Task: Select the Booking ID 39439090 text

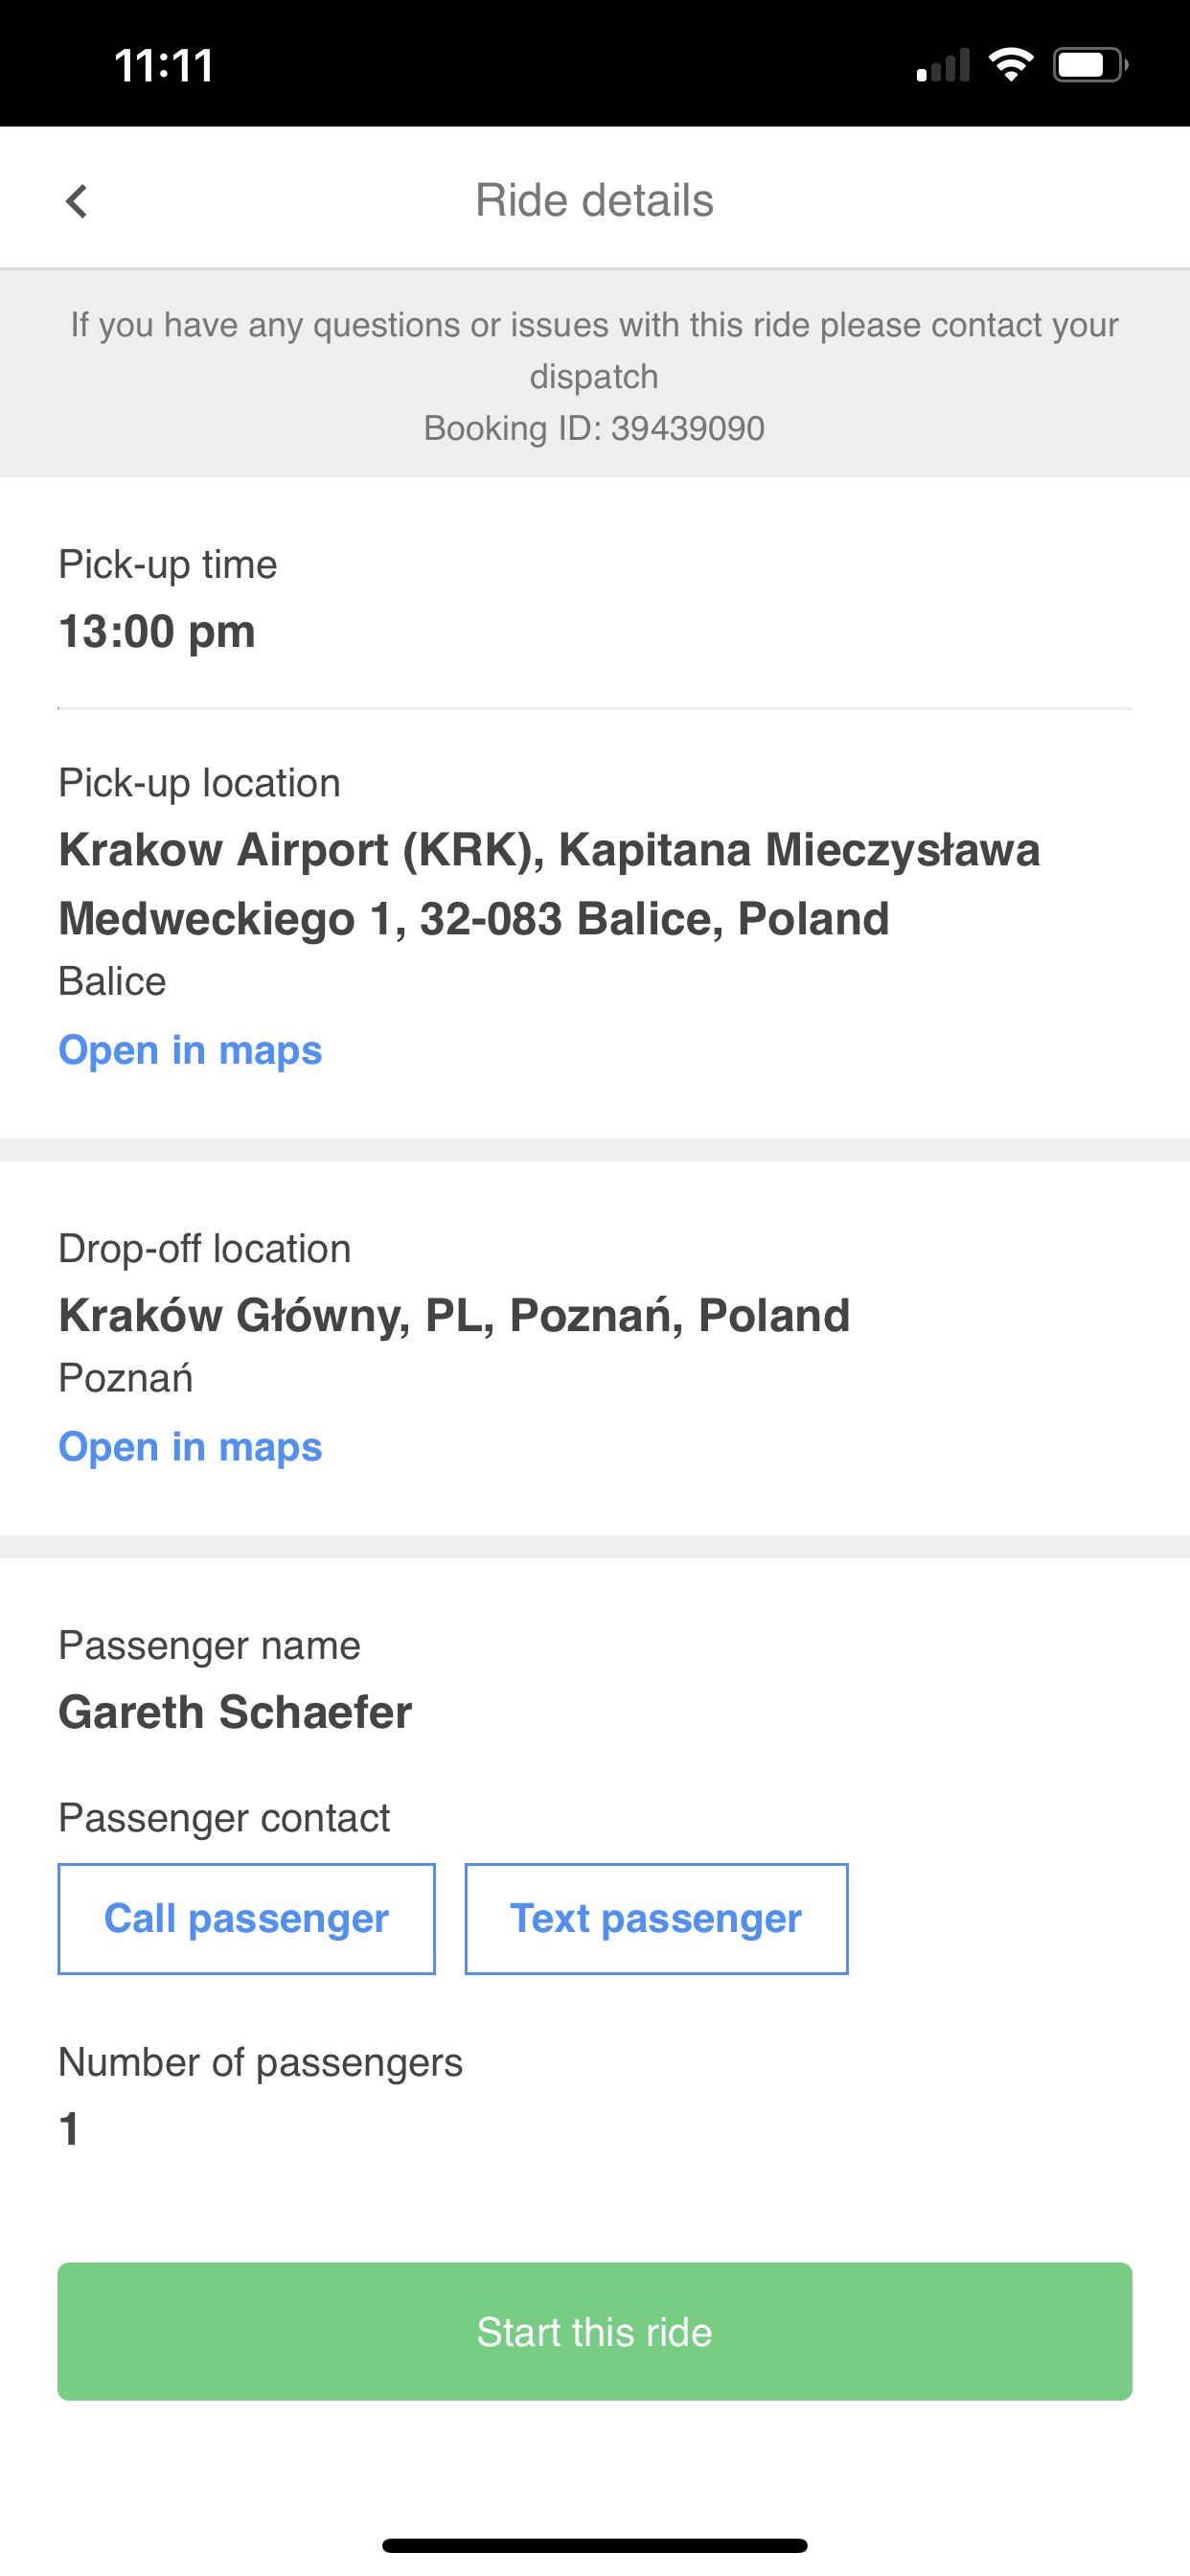Action: pos(594,428)
